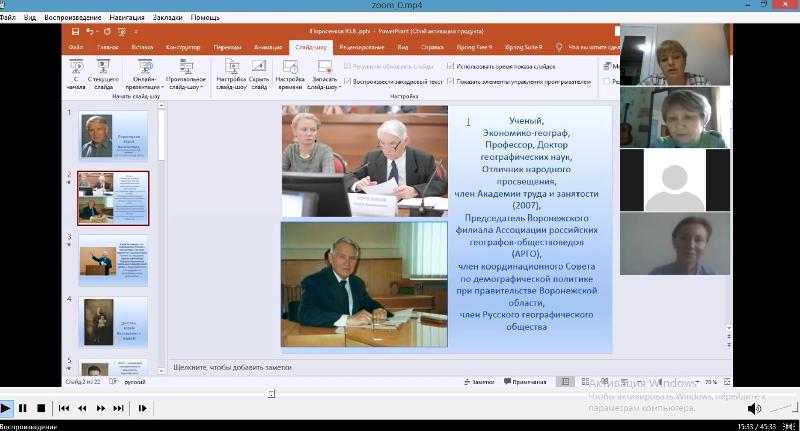The image size is (800, 431).
Task: Click the Play button in media player
Action: (x=6, y=408)
